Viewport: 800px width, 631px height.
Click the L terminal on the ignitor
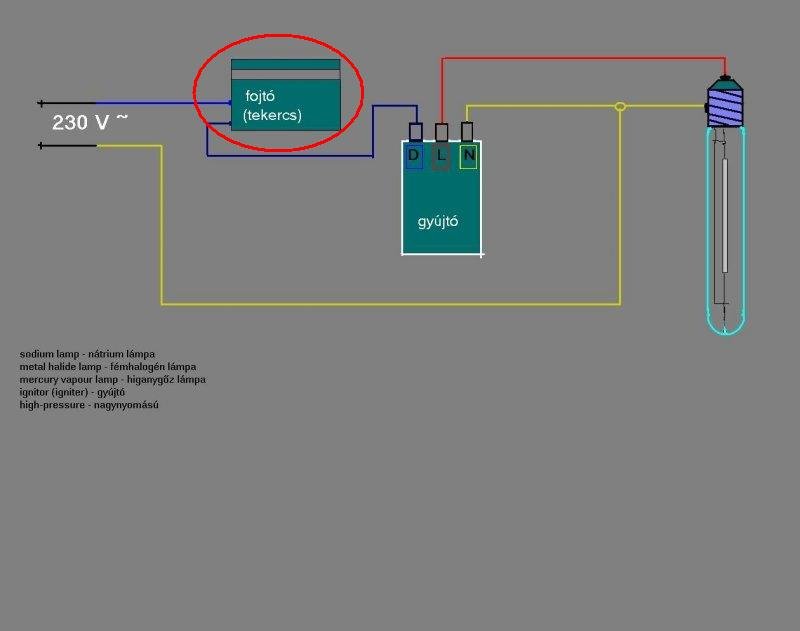point(441,157)
